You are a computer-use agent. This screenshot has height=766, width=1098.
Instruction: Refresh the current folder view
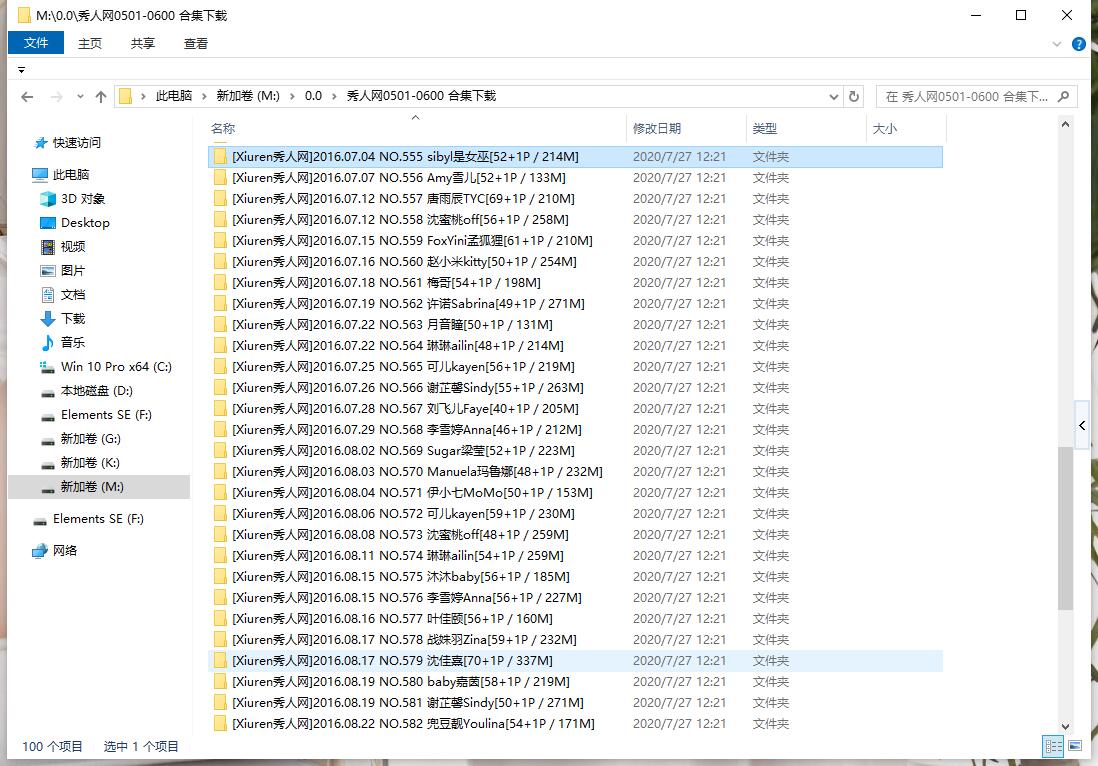pos(854,97)
